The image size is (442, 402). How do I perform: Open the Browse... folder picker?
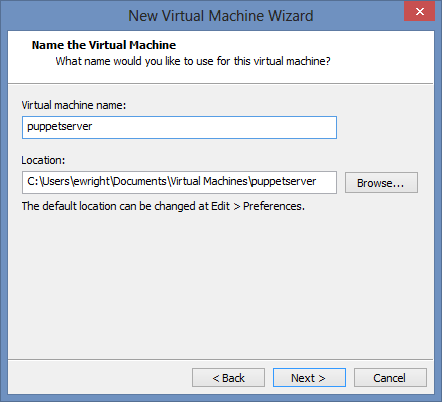381,183
